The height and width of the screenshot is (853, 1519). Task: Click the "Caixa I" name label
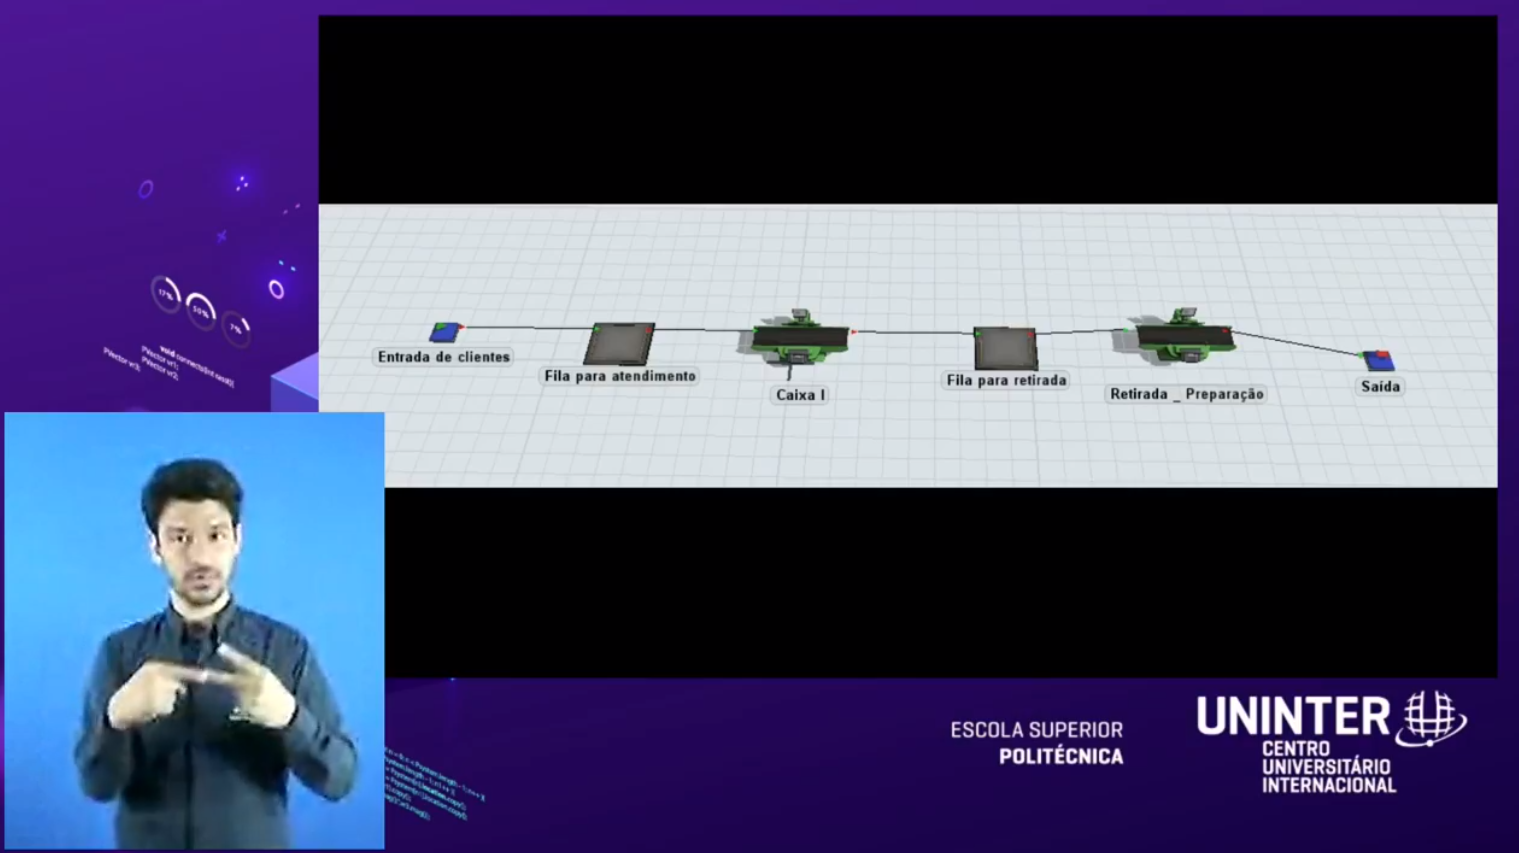[x=800, y=395]
